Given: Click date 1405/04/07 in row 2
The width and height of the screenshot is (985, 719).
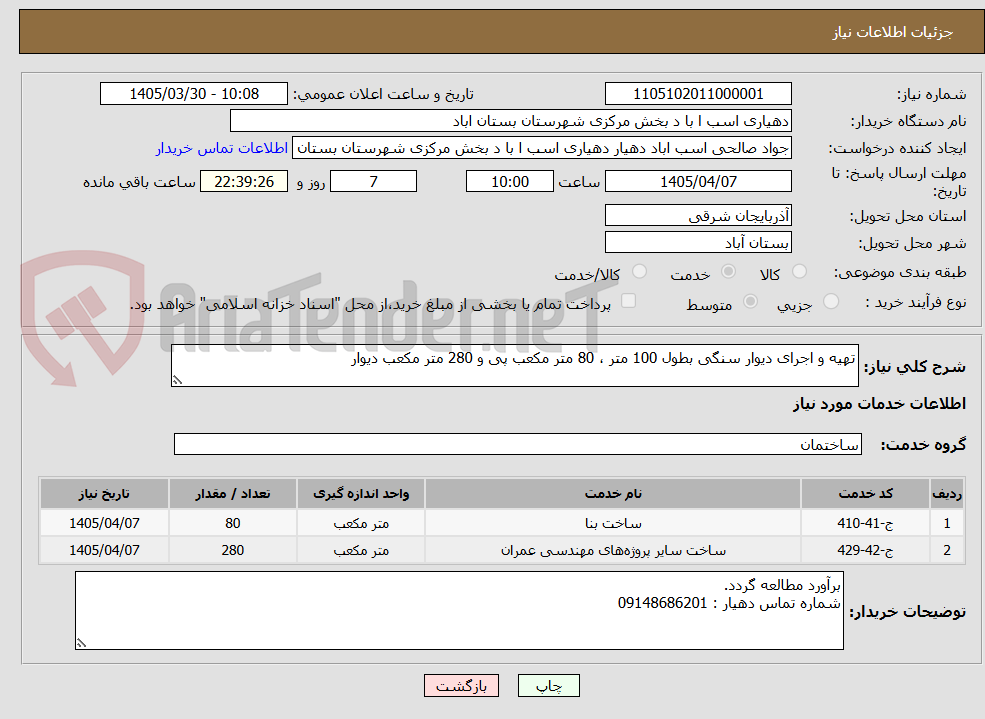Looking at the screenshot, I should (104, 550).
